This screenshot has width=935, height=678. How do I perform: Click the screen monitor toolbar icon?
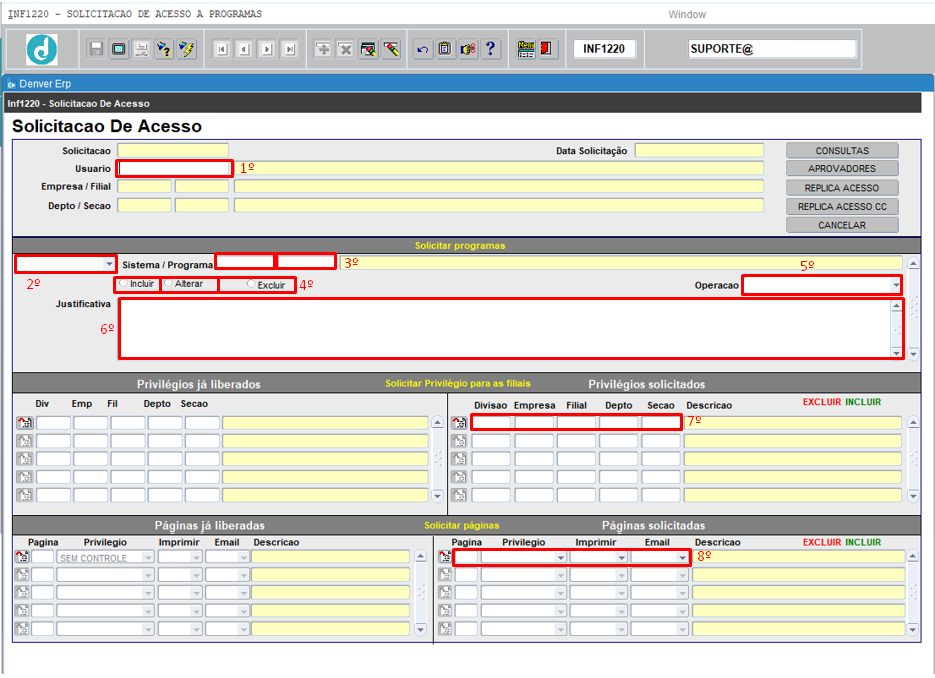(x=119, y=49)
